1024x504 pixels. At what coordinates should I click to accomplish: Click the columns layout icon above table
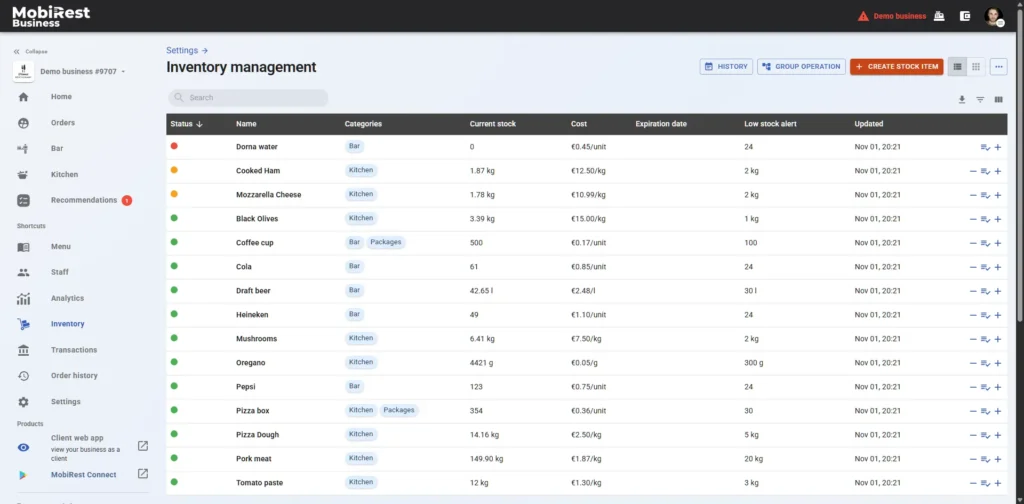tap(998, 99)
